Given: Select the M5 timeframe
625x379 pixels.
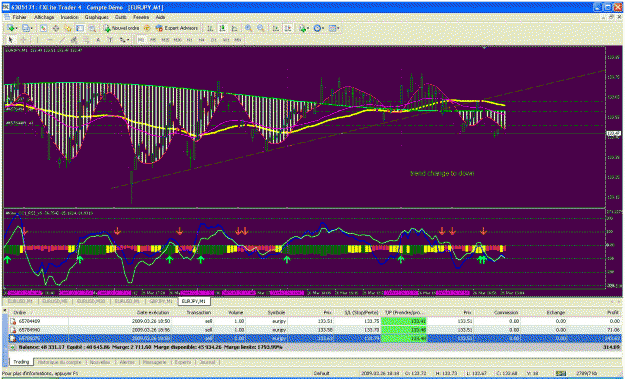Looking at the screenshot, I should (153, 40).
